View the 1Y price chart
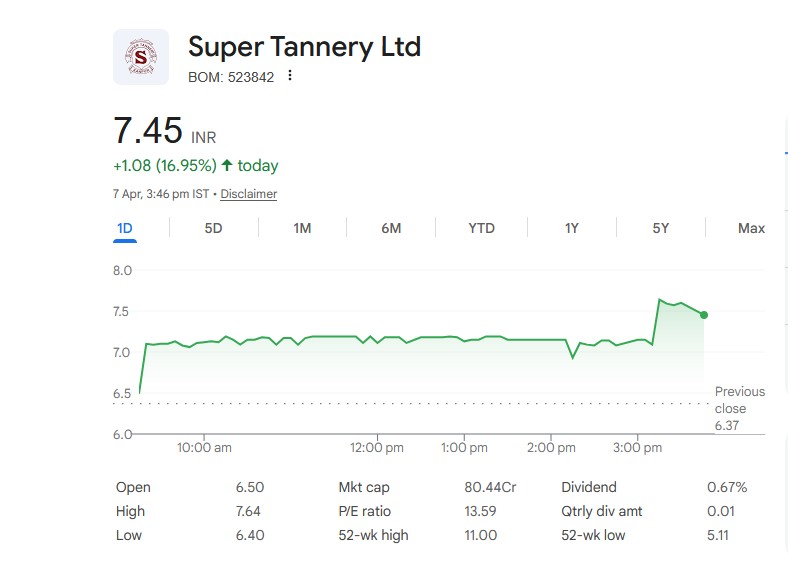The height and width of the screenshot is (579, 788). [571, 228]
